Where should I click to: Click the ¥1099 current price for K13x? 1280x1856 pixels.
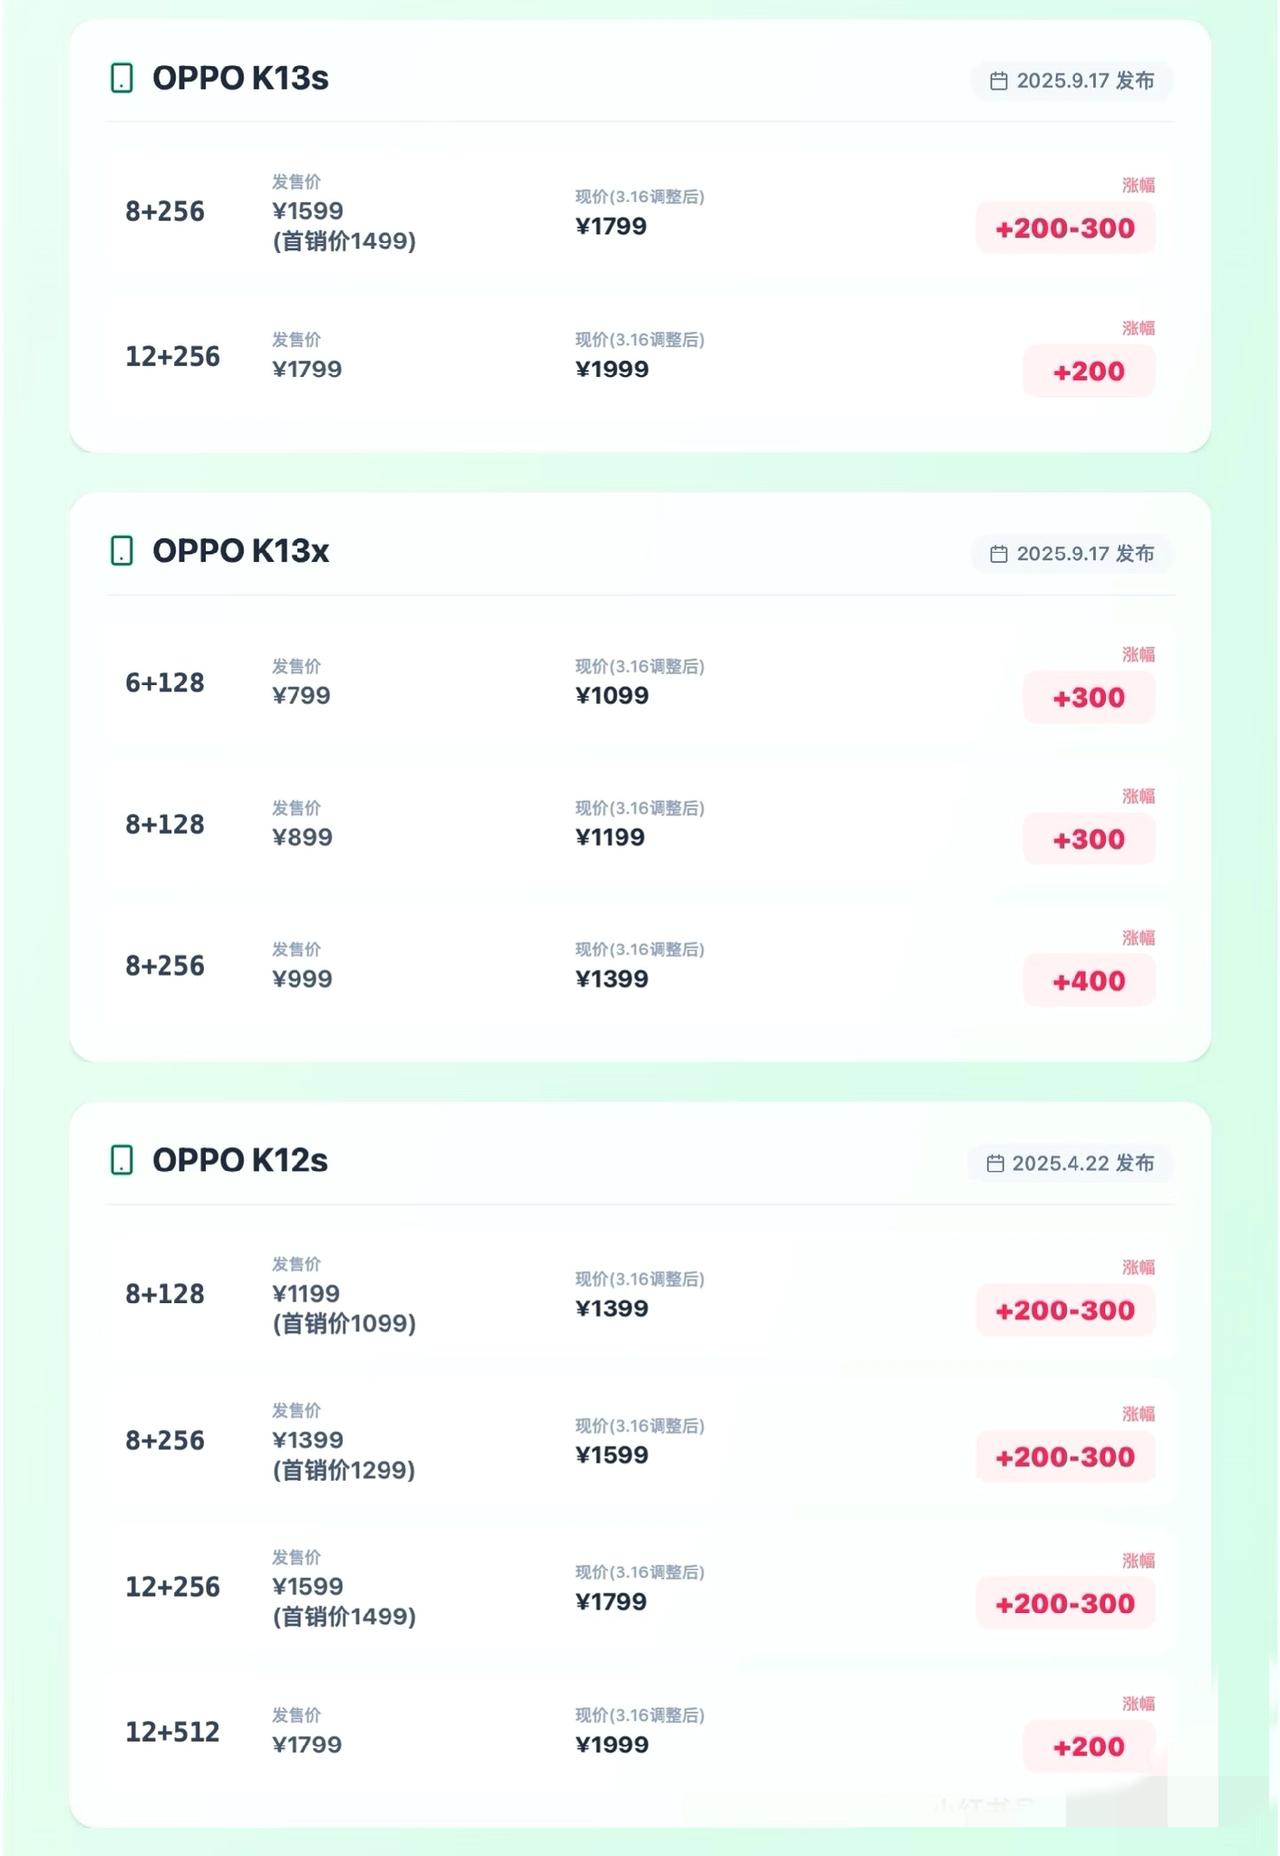[612, 696]
